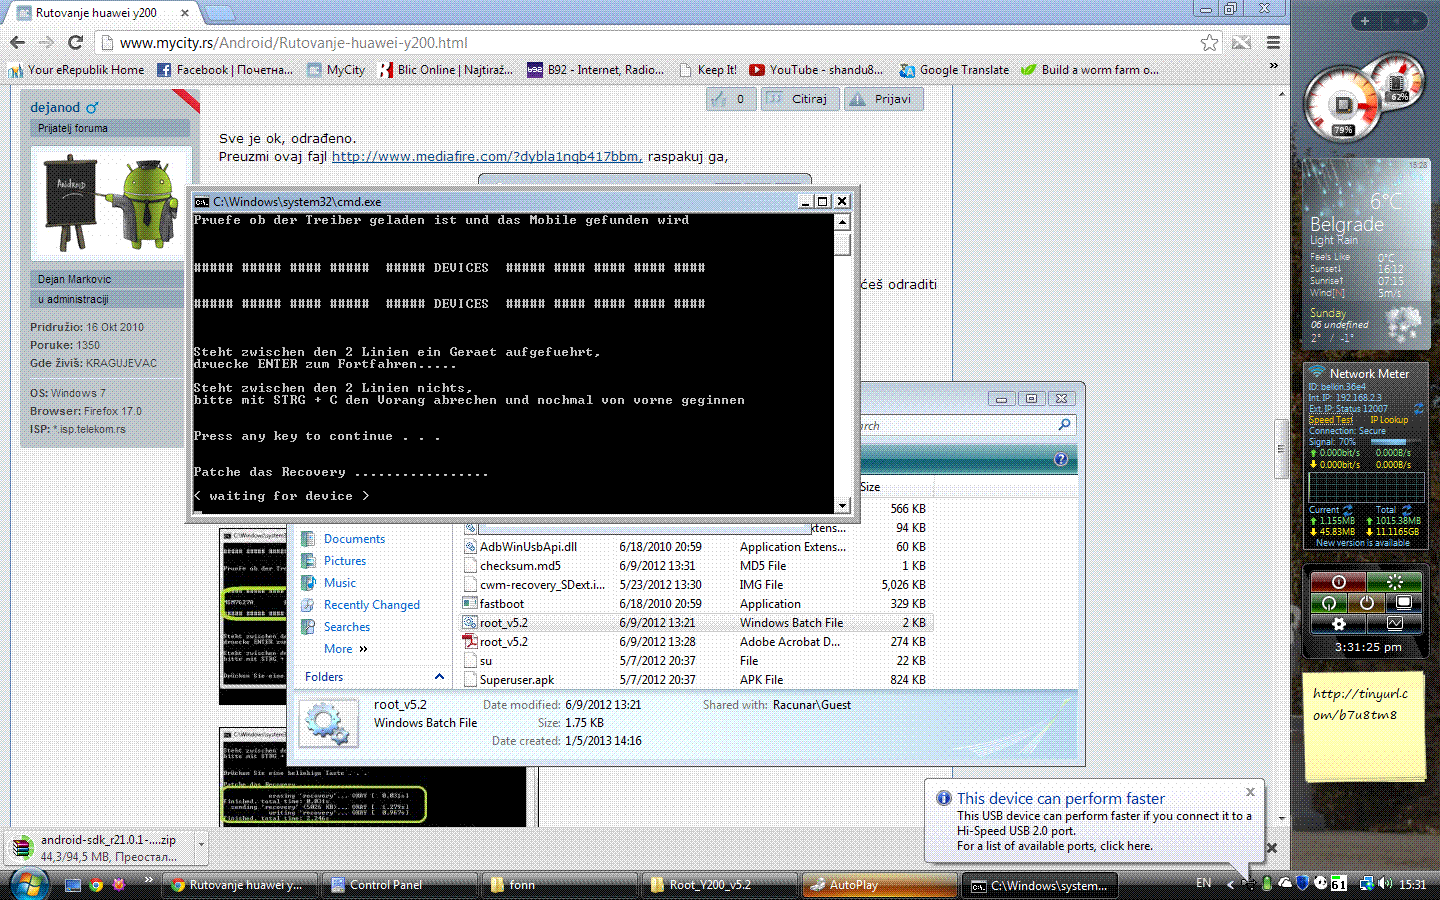The width and height of the screenshot is (1440, 900).
Task: Select the cwm-recovery_SDext image file
Action: click(x=541, y=585)
